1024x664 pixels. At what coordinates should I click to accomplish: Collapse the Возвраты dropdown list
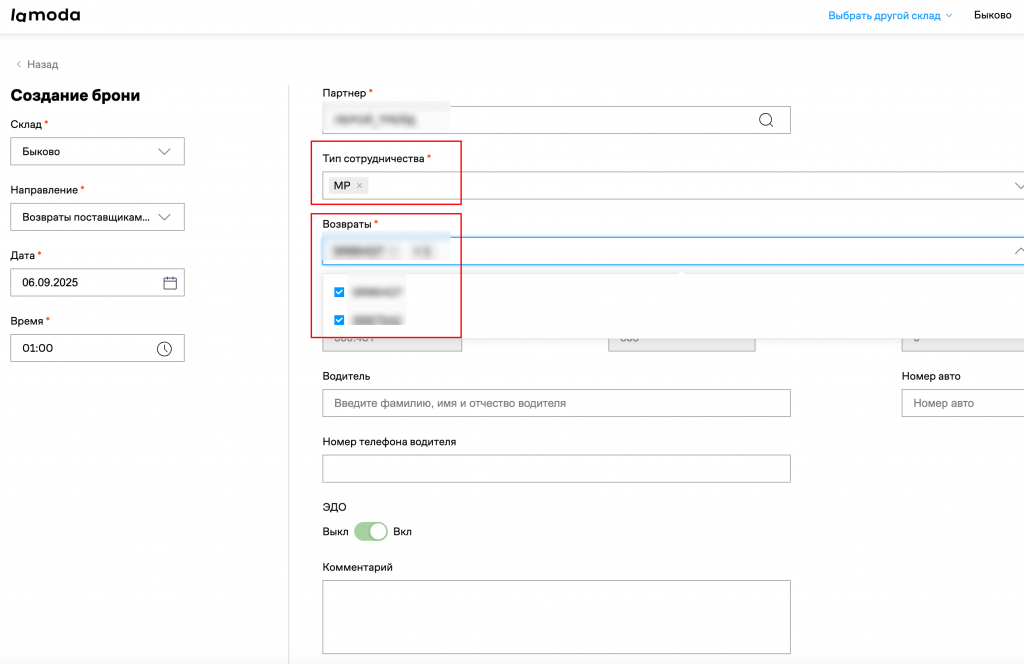[1018, 251]
